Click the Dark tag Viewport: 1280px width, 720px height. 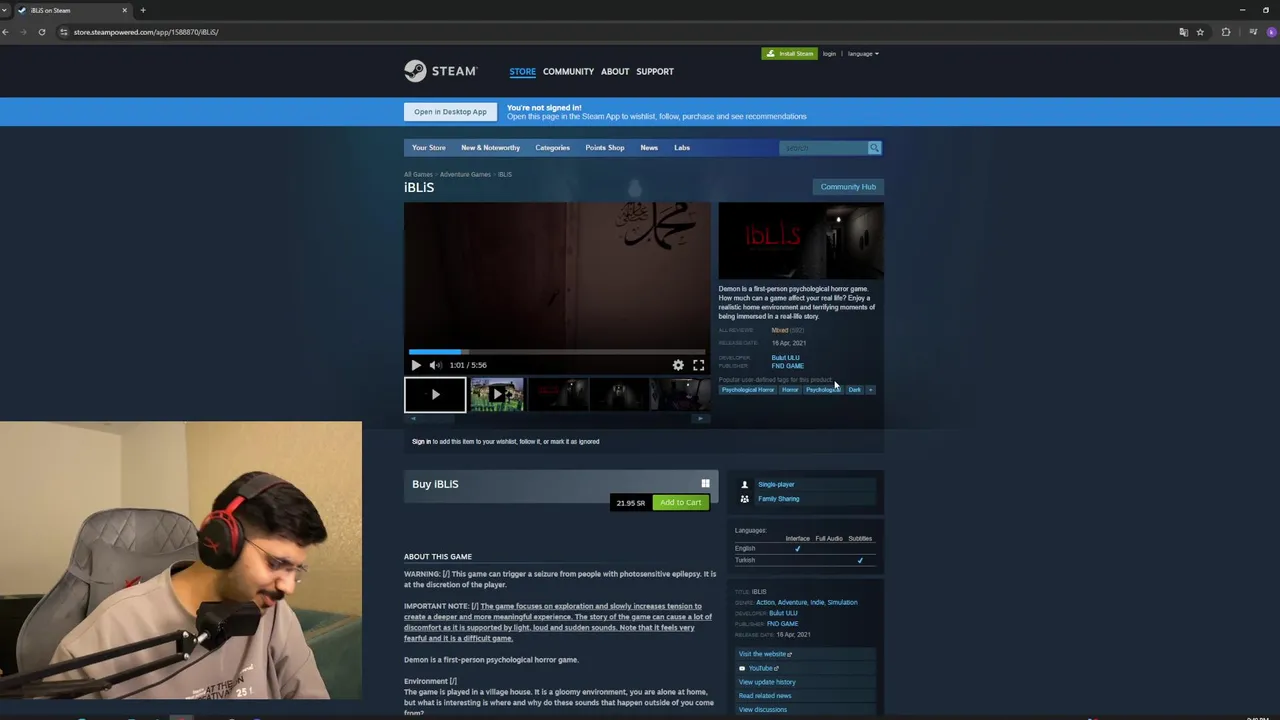click(x=854, y=390)
